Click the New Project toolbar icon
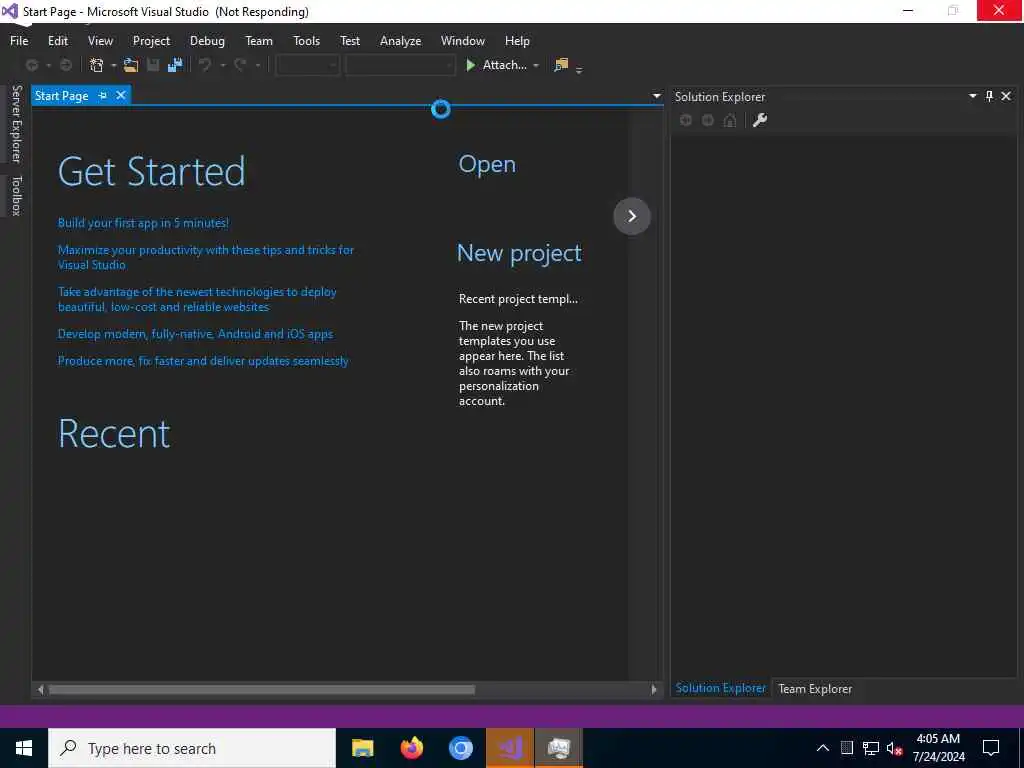This screenshot has width=1024, height=768. (97, 65)
